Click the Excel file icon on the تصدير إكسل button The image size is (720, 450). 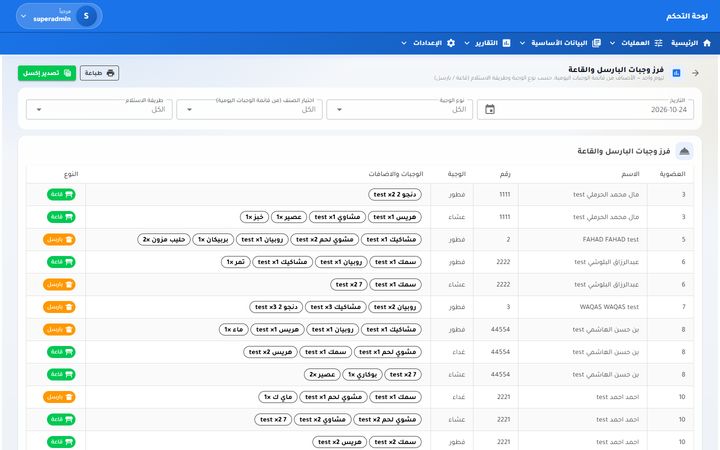[x=68, y=73]
